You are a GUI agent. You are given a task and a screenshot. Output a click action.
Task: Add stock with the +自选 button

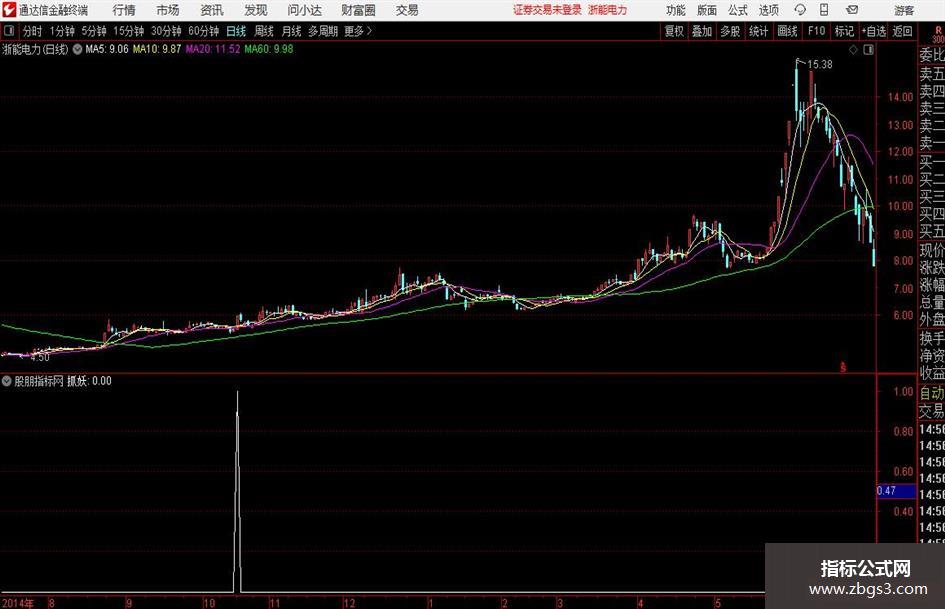coord(873,31)
